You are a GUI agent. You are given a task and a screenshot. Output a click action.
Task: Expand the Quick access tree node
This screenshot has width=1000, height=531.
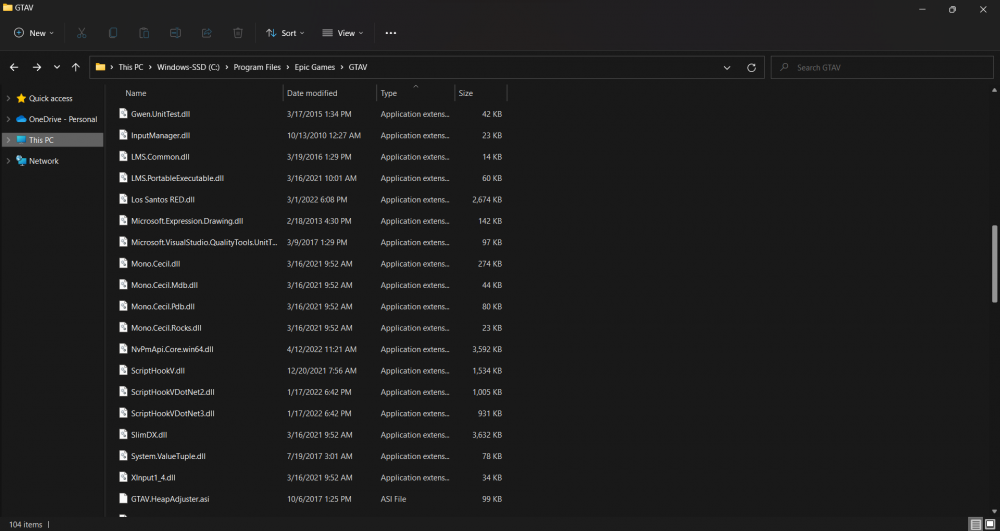click(x=8, y=98)
